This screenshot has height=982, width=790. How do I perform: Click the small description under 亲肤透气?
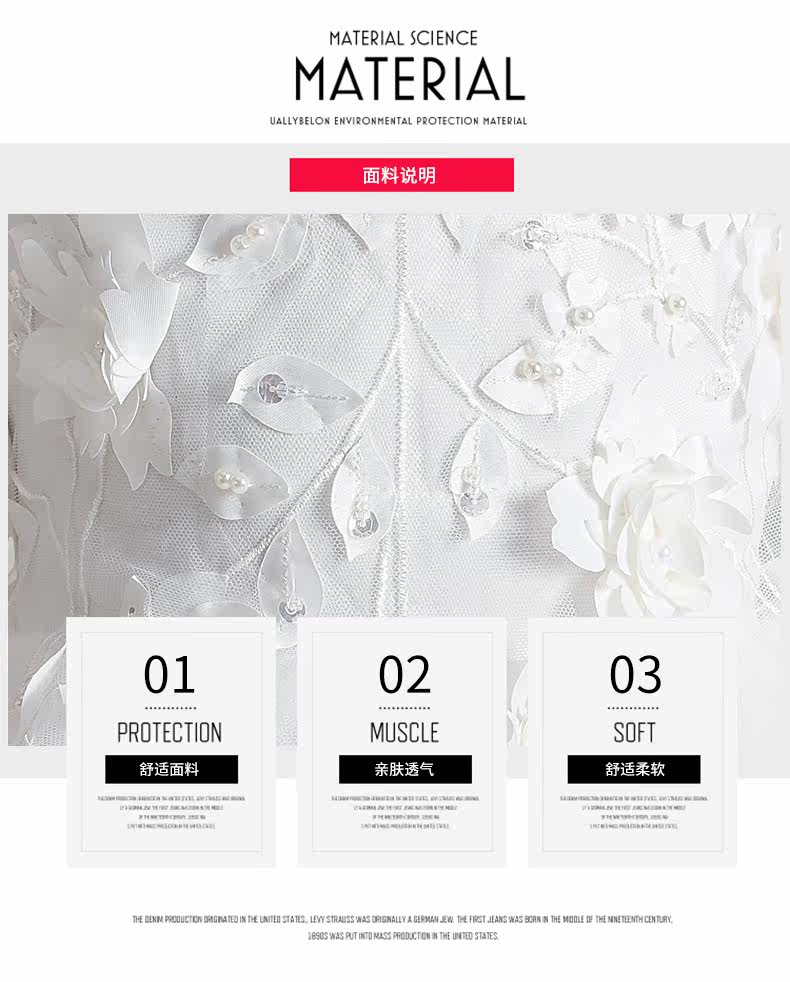pyautogui.click(x=405, y=812)
